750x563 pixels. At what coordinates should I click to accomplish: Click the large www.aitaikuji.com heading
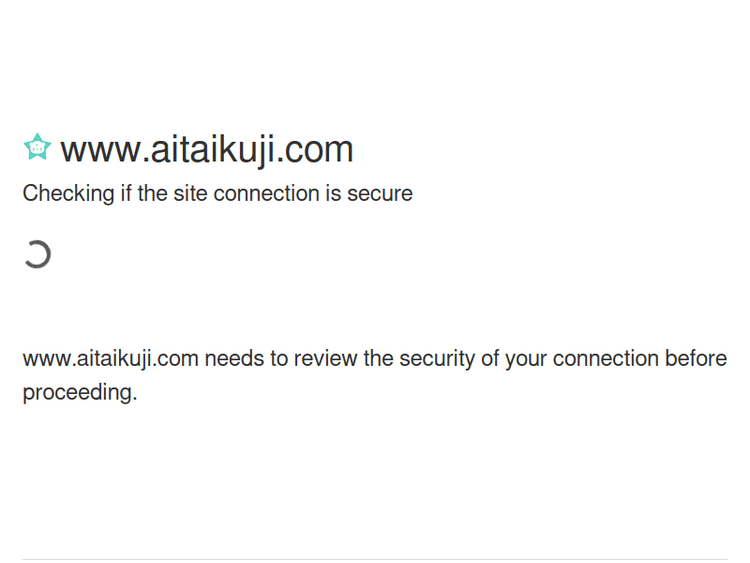tap(206, 149)
